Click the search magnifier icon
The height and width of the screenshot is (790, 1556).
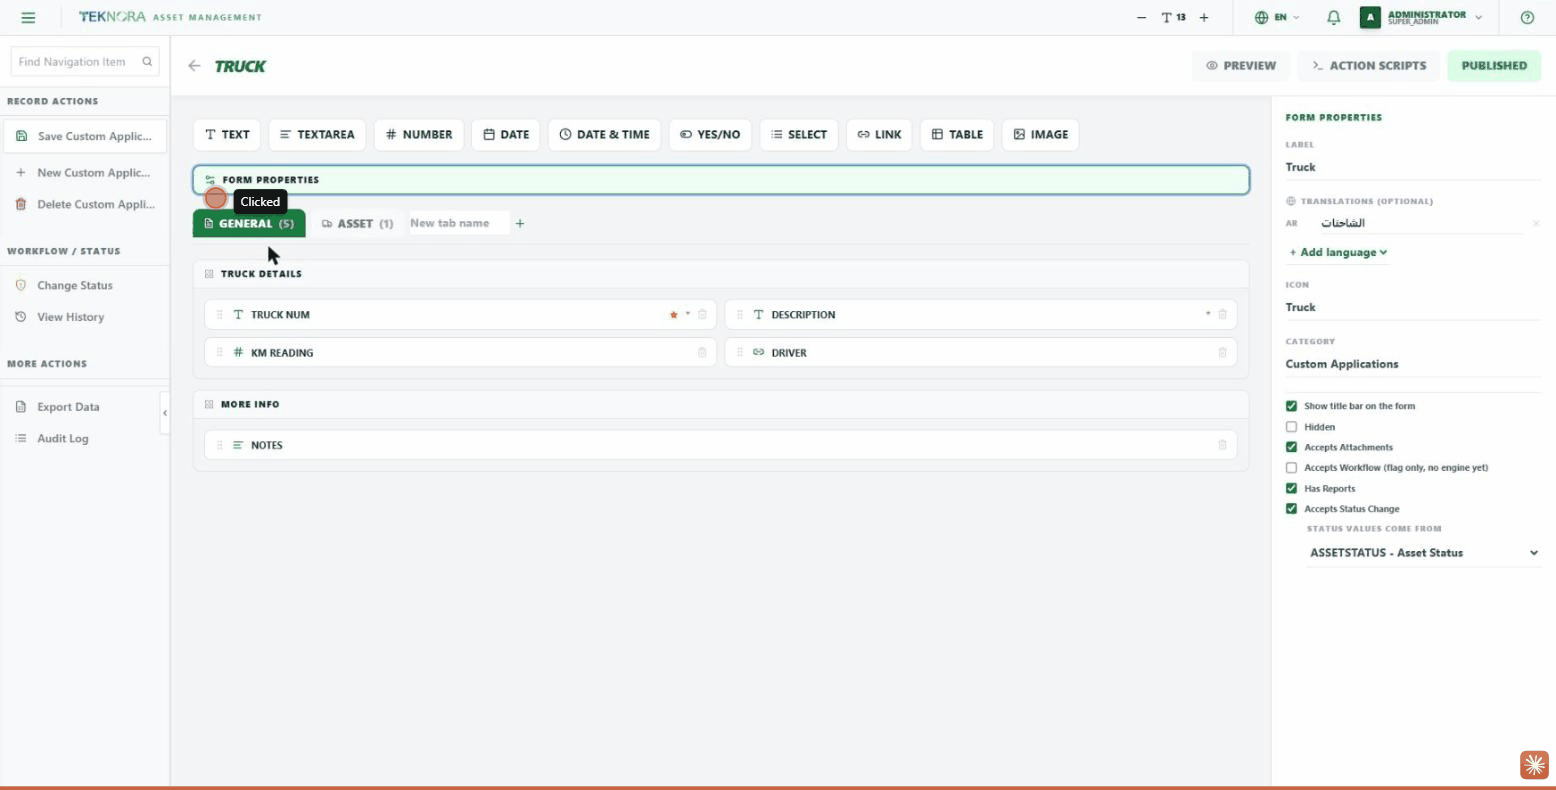pyautogui.click(x=147, y=61)
